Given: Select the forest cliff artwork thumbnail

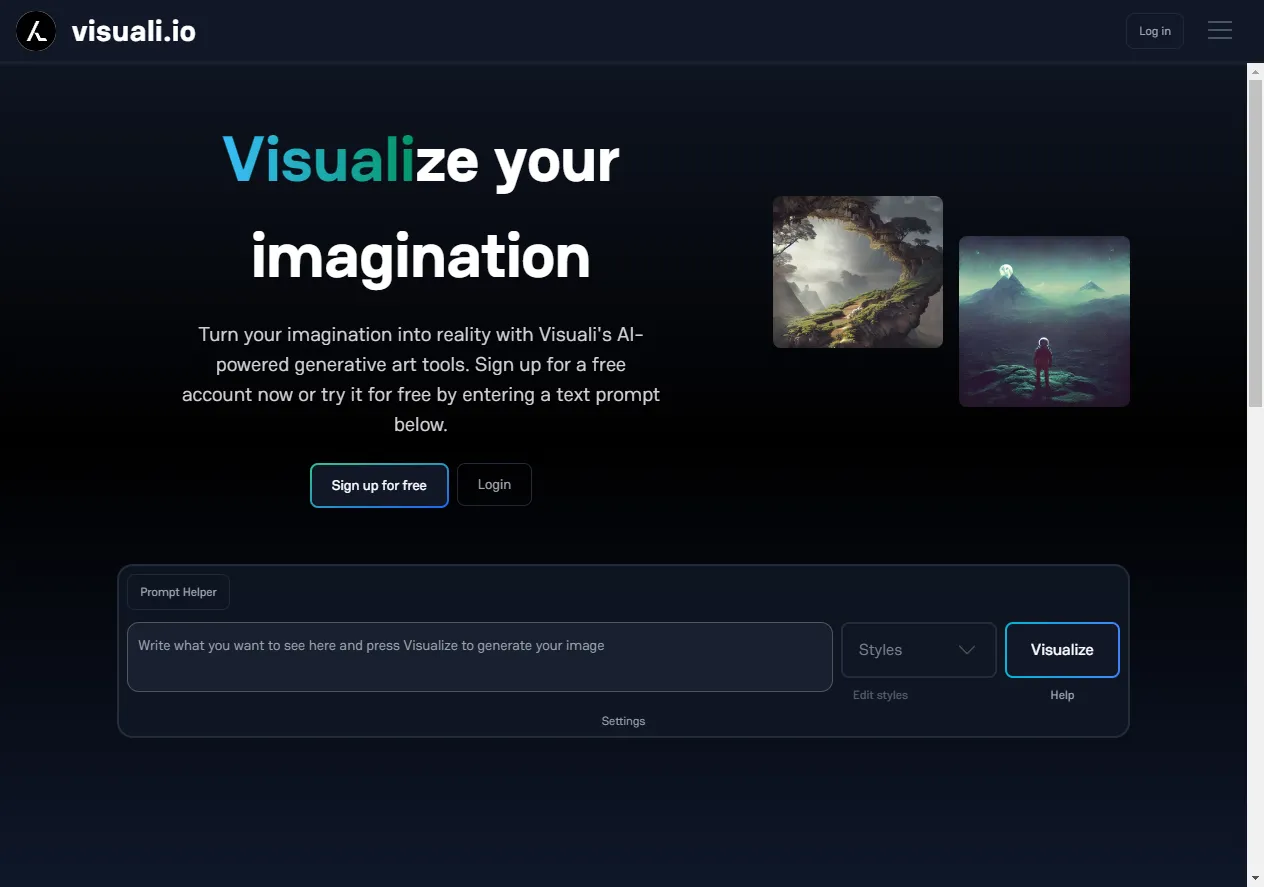Looking at the screenshot, I should (x=857, y=271).
